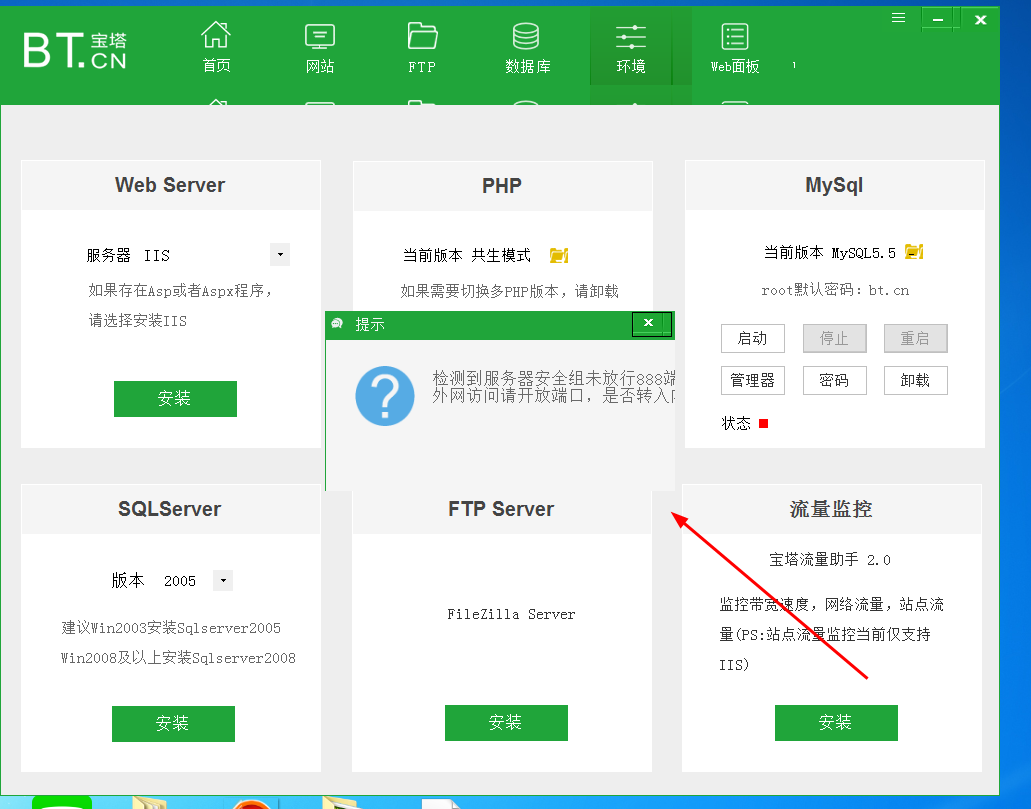1031x809 pixels.
Task: Open MySql 管理器 manager
Action: point(753,380)
